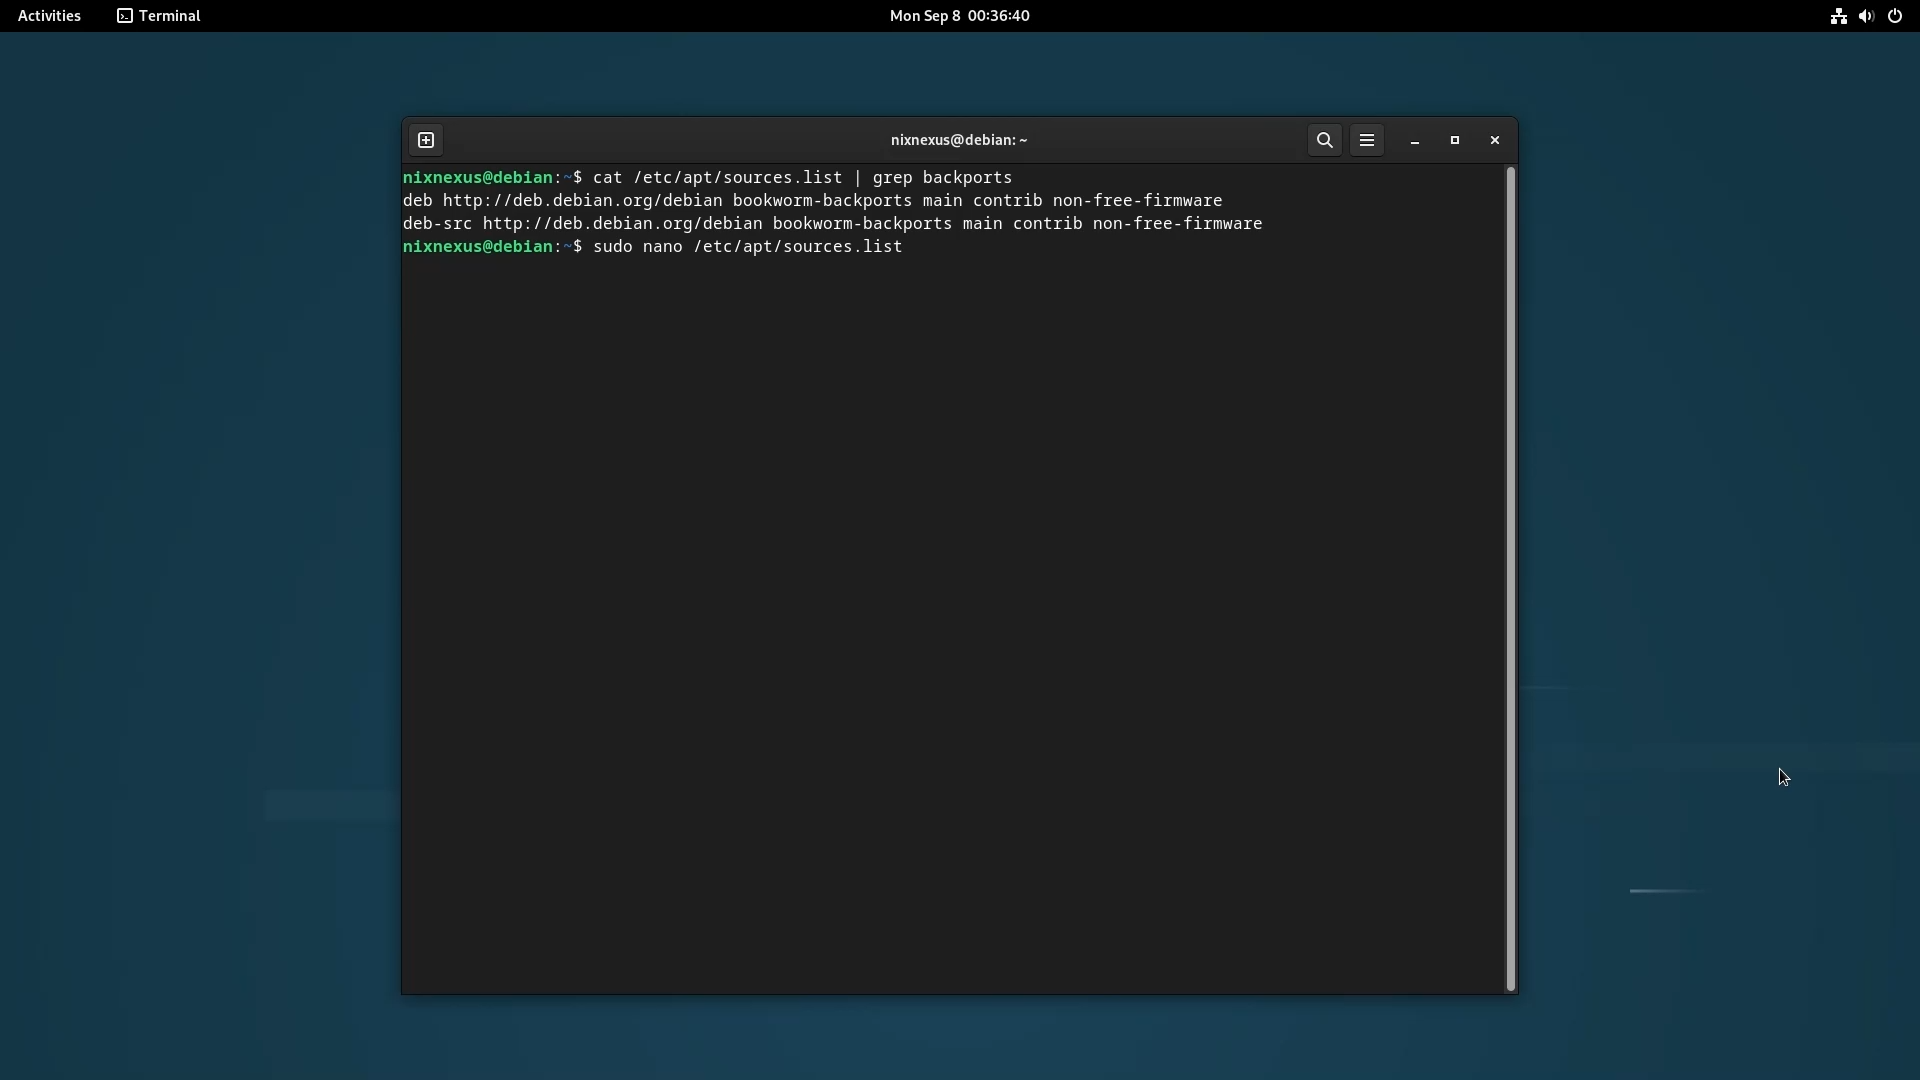Click the sudo nano command line
This screenshot has width=1920, height=1080.
pos(747,247)
